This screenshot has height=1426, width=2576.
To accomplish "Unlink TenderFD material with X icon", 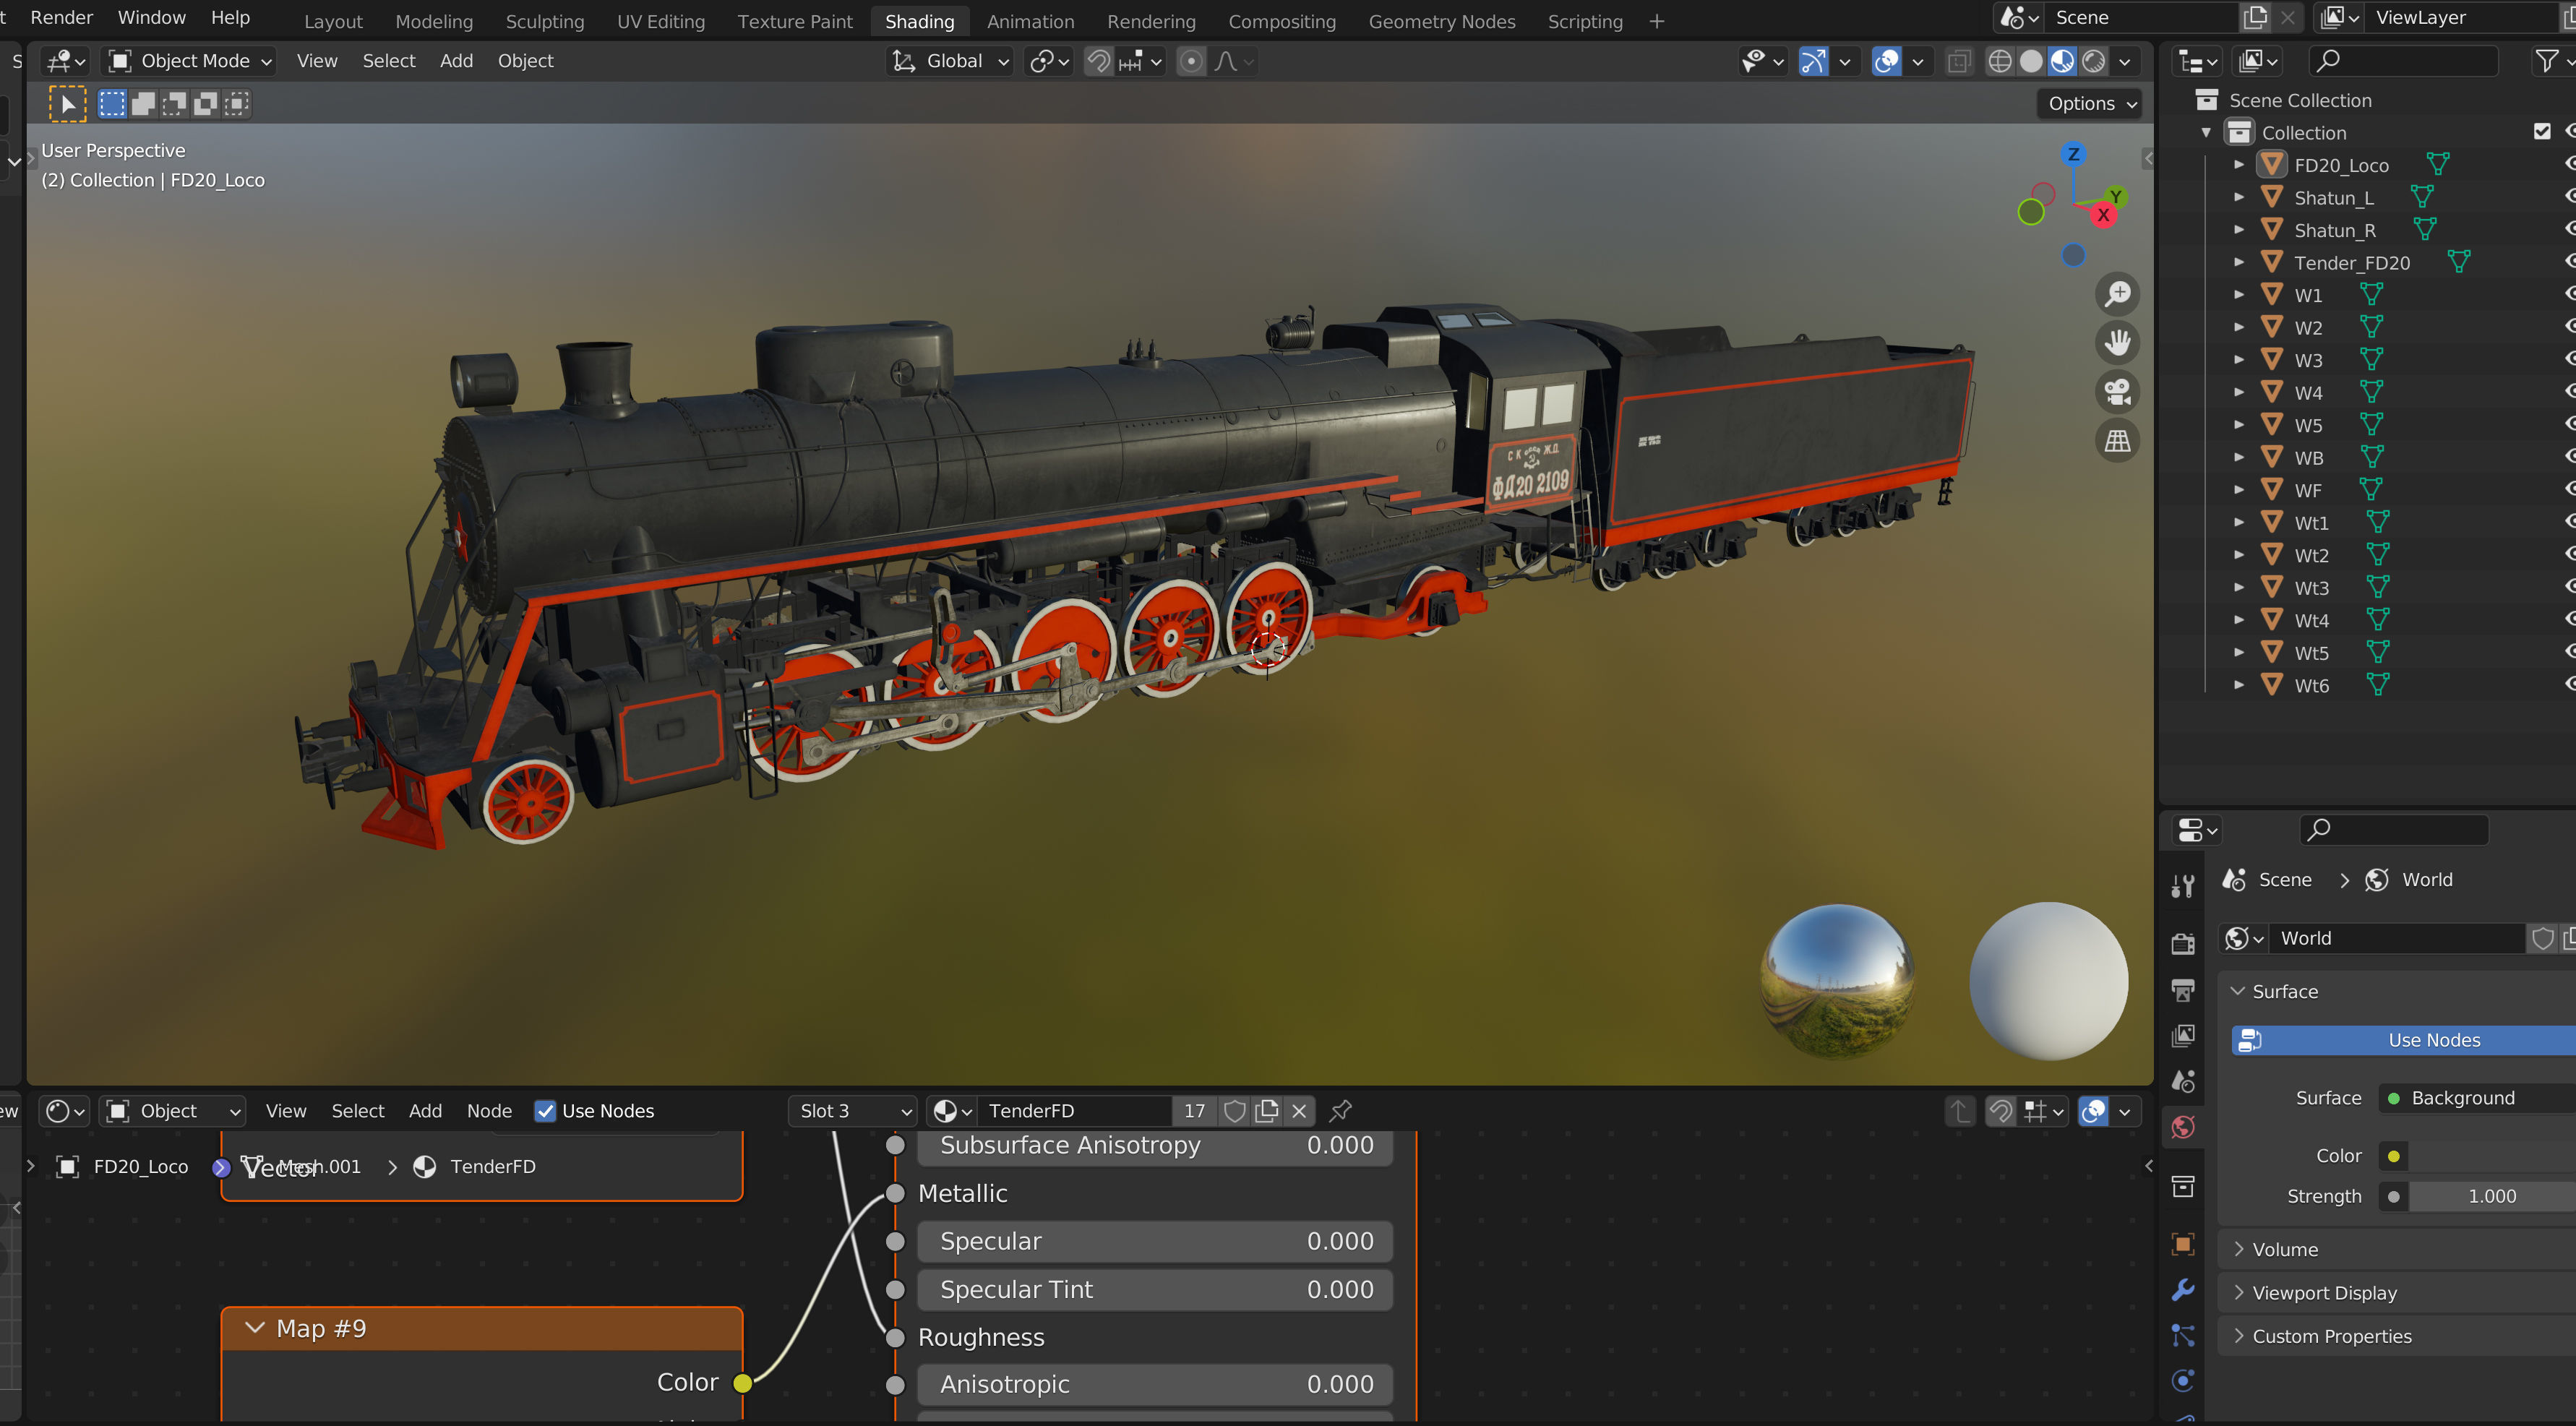I will coord(1299,1110).
